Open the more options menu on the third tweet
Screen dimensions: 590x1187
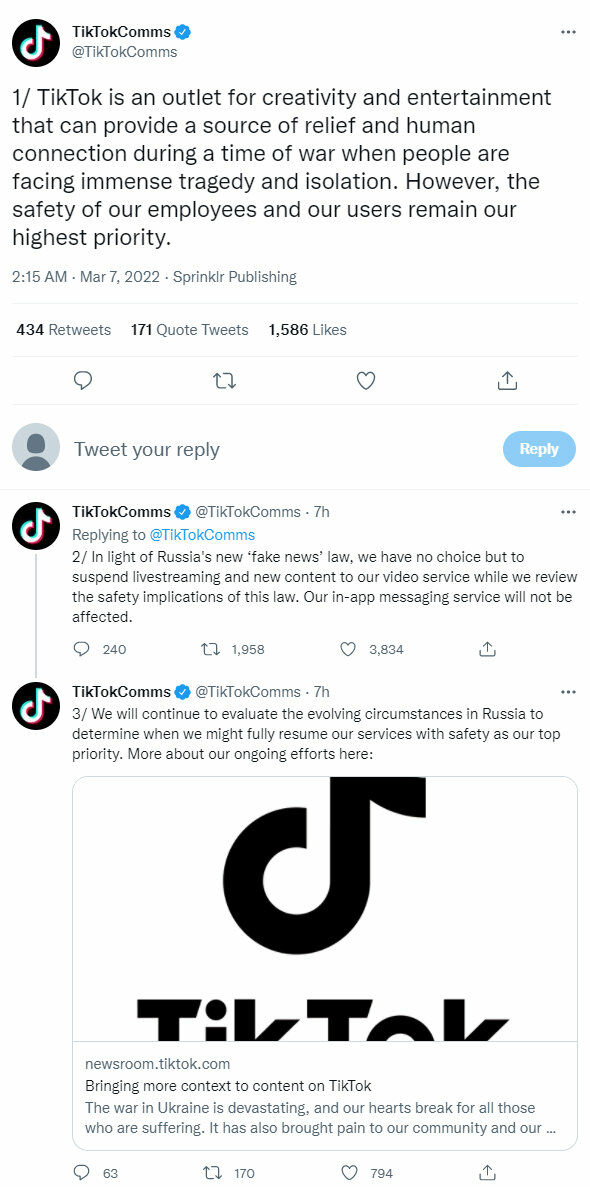pos(568,692)
